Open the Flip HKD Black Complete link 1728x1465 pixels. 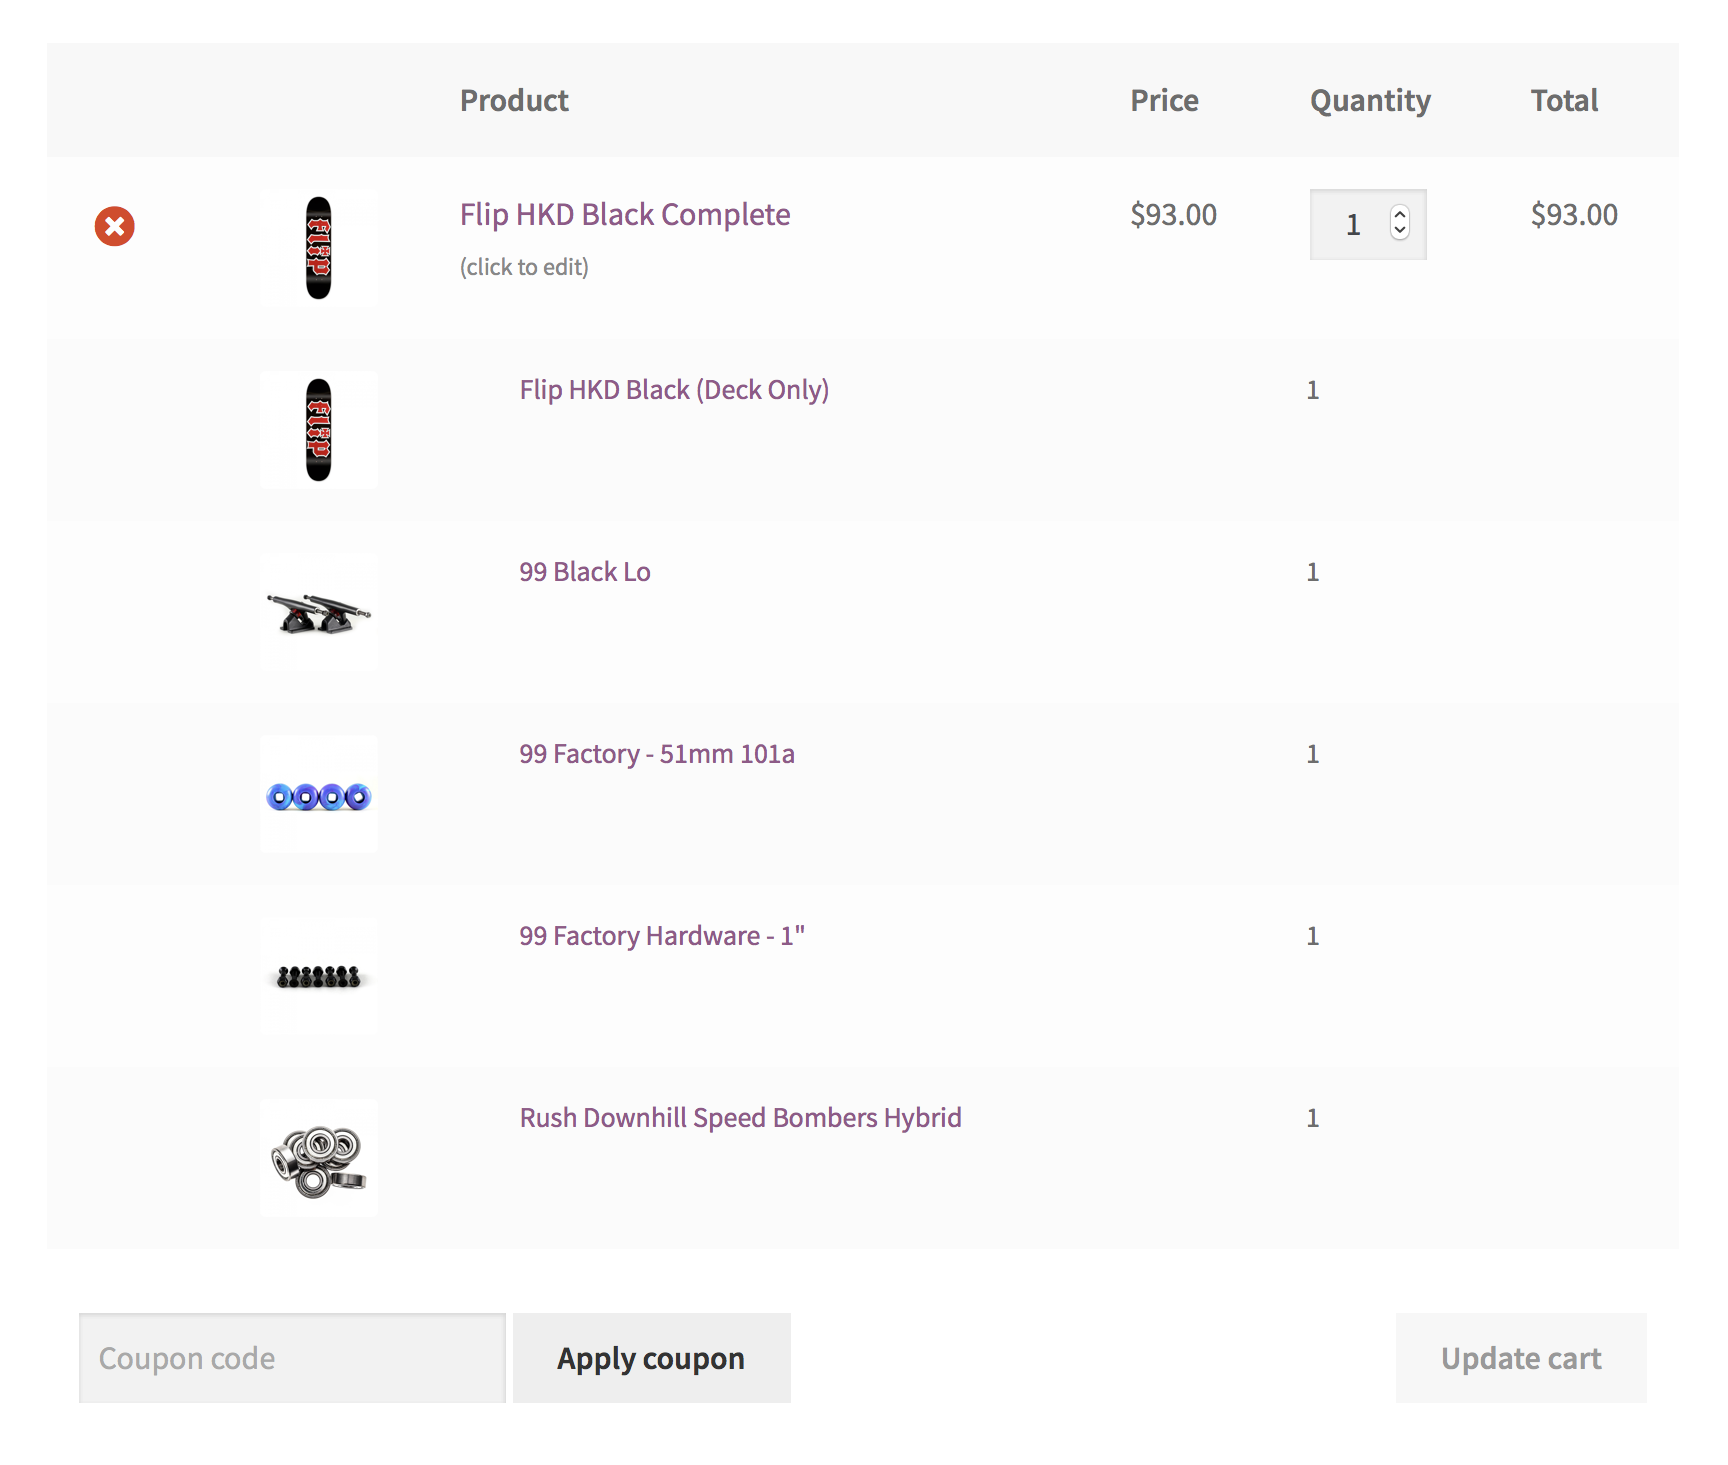pyautogui.click(x=625, y=215)
